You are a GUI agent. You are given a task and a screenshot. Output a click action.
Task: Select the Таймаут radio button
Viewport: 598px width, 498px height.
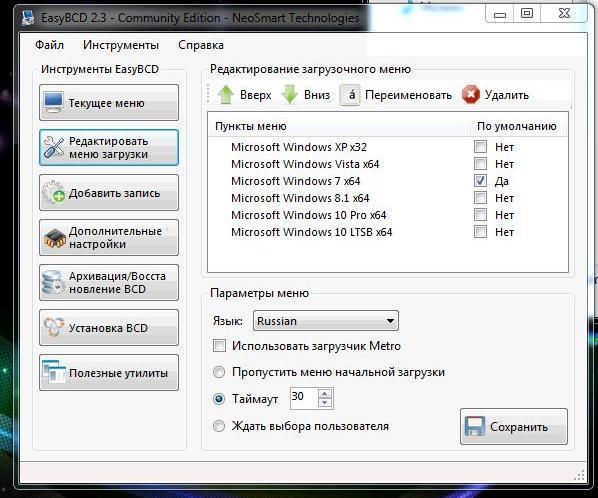click(219, 399)
